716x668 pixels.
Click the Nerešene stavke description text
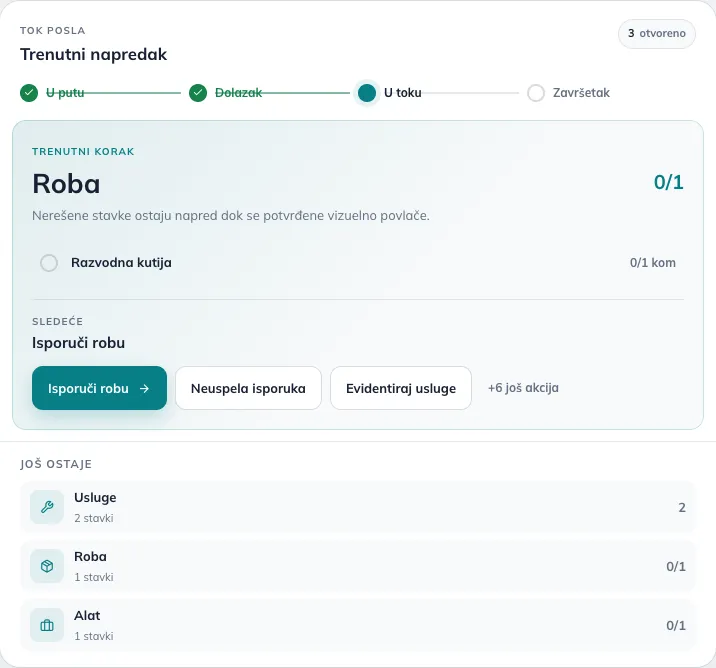pos(231,216)
